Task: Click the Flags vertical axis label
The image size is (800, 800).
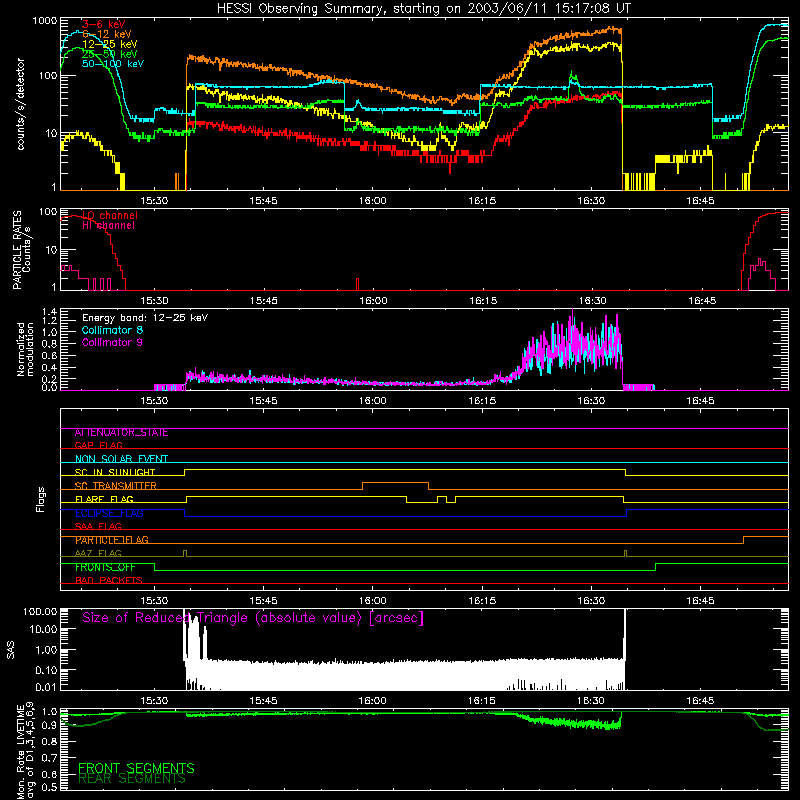Action: click(x=41, y=499)
